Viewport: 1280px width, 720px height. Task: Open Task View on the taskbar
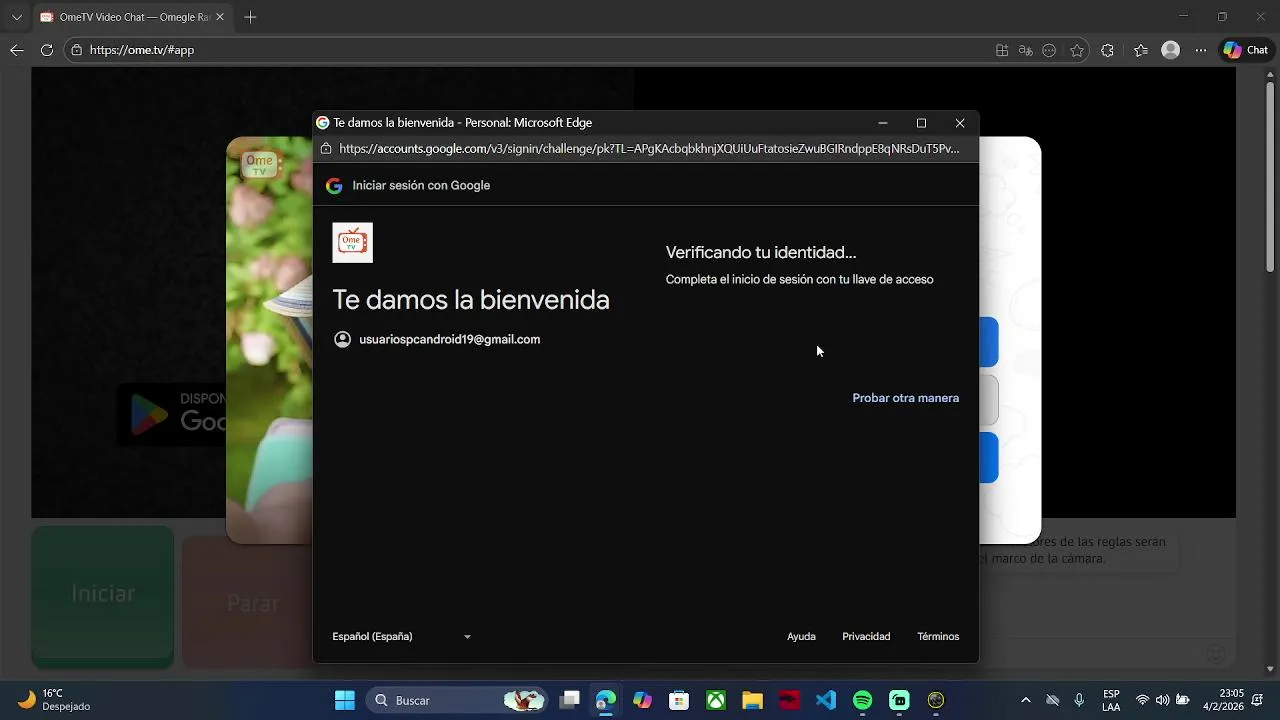570,700
